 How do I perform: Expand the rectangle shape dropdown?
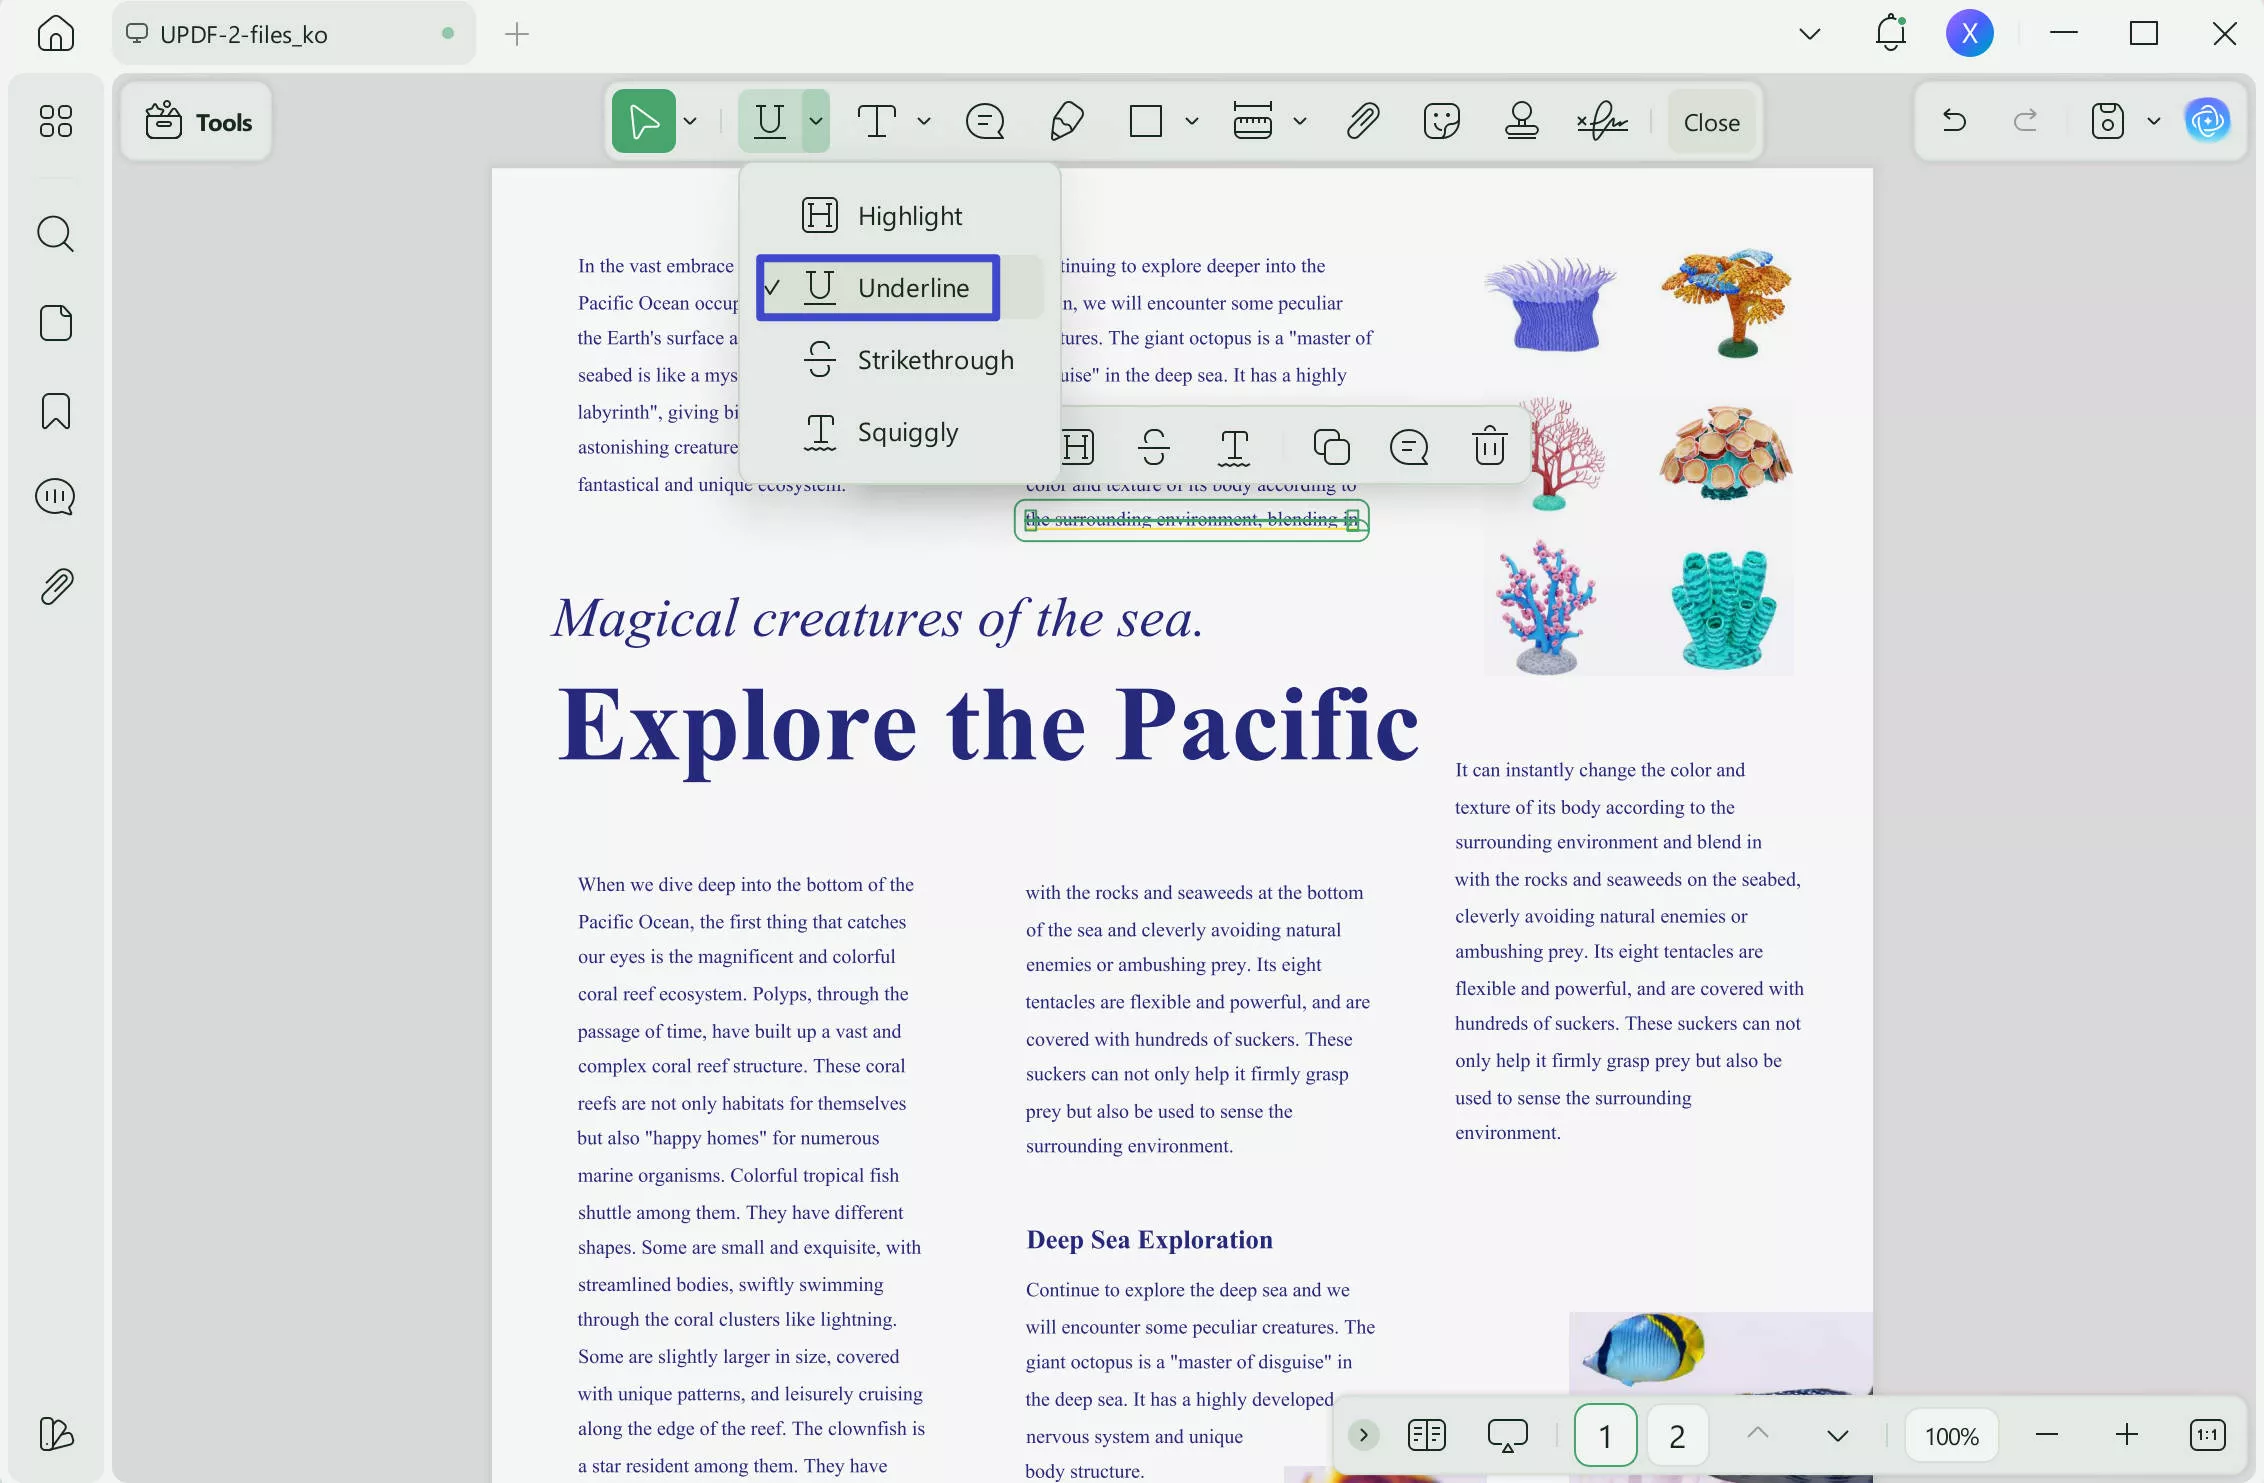click(1192, 122)
